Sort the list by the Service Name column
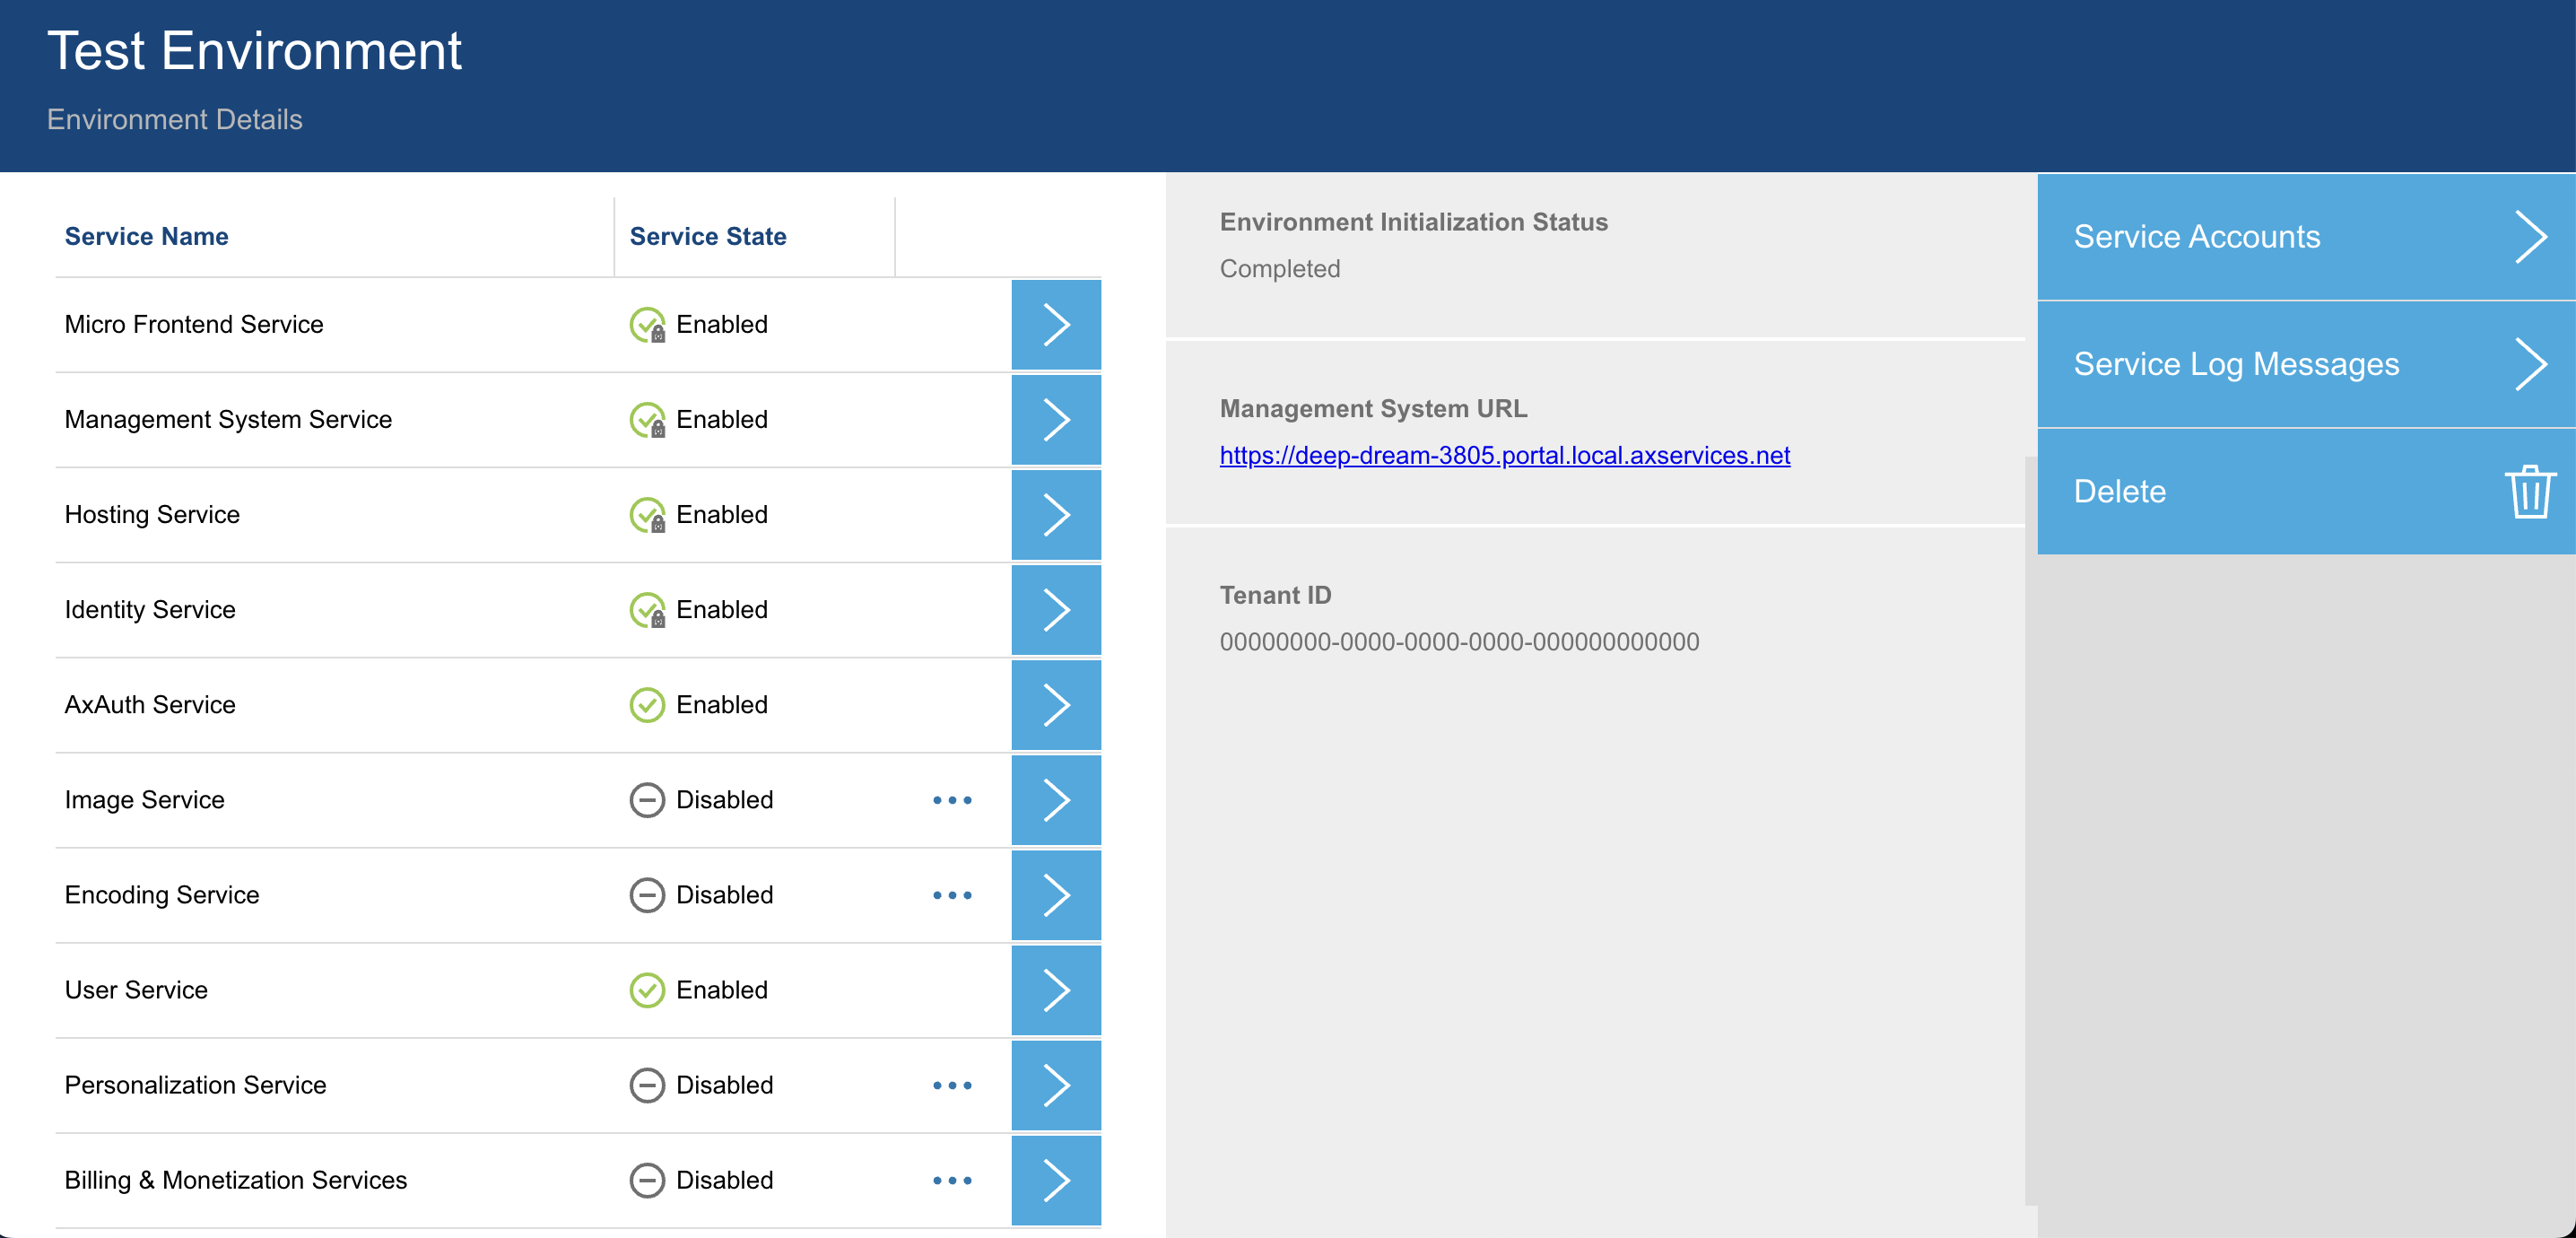 [x=146, y=236]
